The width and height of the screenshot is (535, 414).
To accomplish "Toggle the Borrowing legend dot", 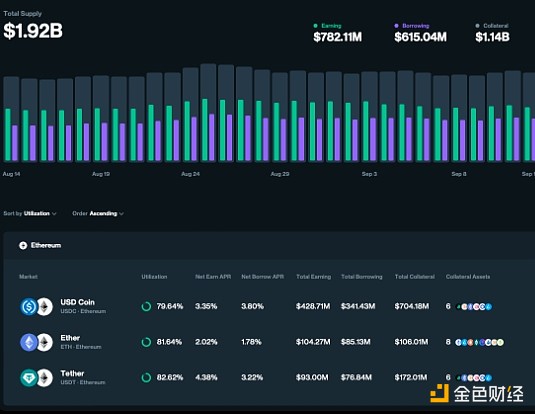I will point(396,26).
